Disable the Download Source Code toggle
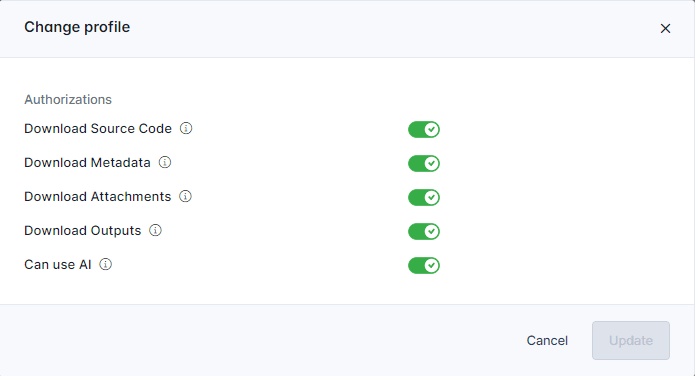 click(x=424, y=129)
